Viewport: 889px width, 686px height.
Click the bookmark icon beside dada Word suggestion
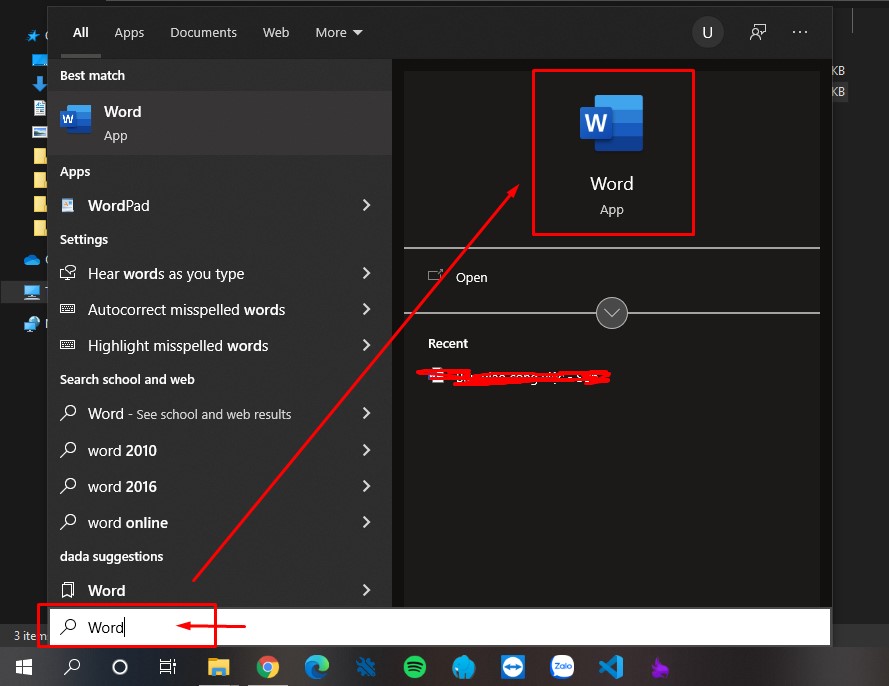(x=67, y=590)
